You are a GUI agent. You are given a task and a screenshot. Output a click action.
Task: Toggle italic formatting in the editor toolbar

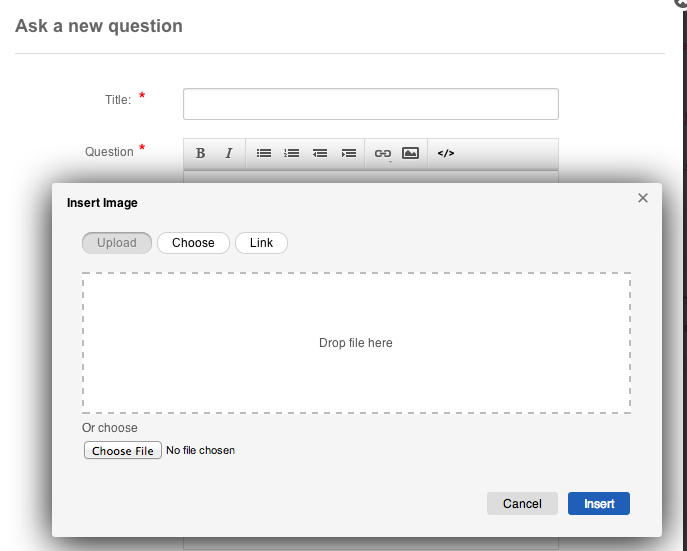pyautogui.click(x=228, y=153)
